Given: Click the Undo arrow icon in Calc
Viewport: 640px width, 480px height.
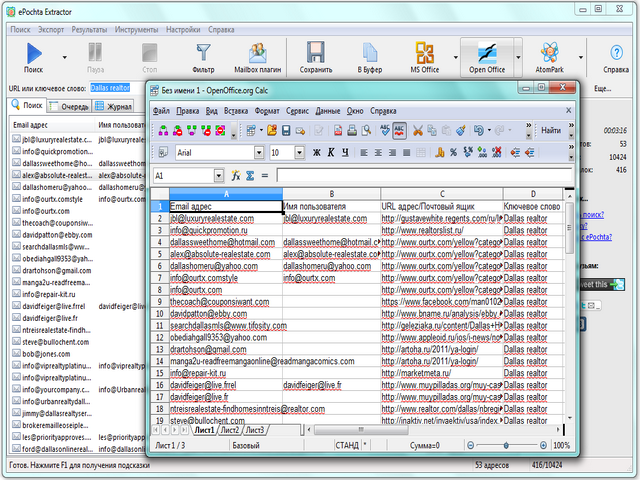Looking at the screenshot, I should (479, 131).
